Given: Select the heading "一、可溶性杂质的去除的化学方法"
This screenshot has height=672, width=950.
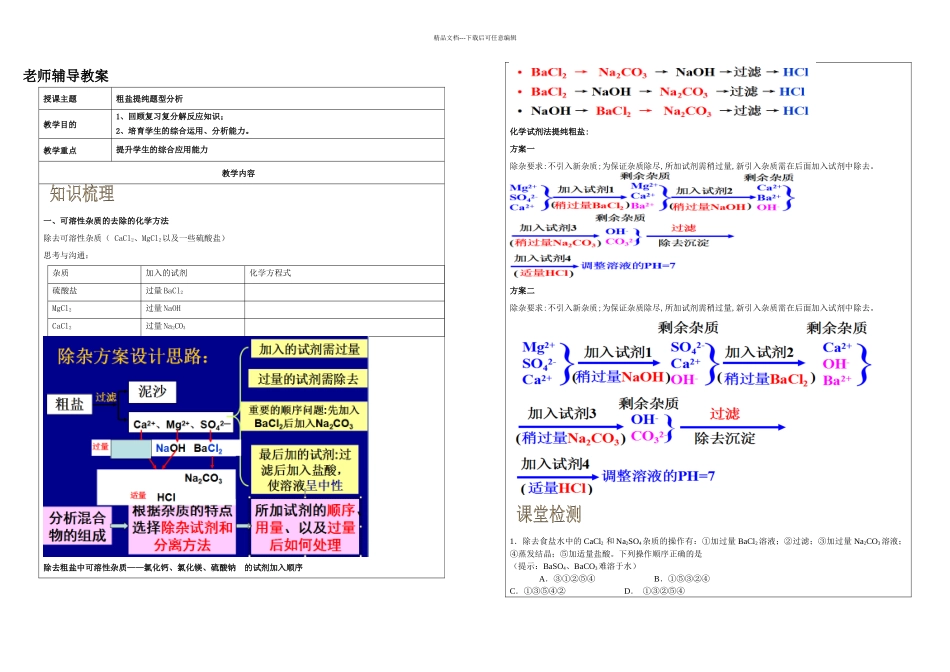Looking at the screenshot, I should click(106, 221).
